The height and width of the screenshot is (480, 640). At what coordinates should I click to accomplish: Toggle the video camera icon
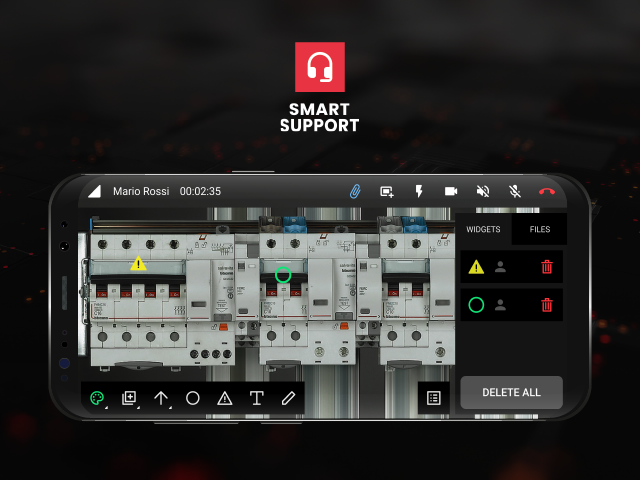coord(451,191)
